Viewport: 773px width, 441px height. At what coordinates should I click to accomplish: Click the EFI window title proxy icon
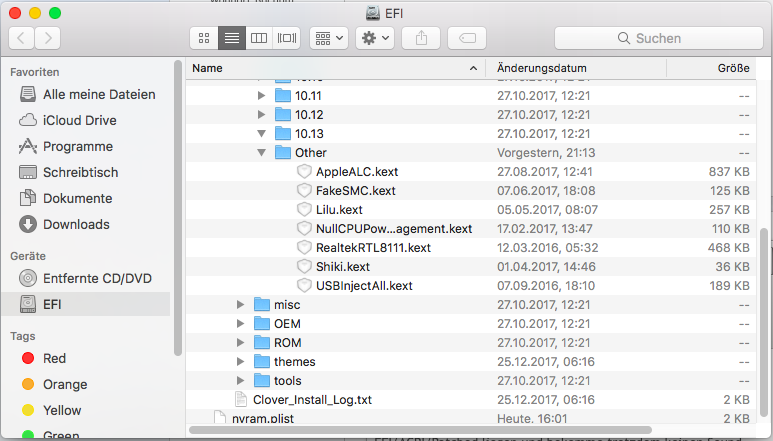[x=373, y=13]
